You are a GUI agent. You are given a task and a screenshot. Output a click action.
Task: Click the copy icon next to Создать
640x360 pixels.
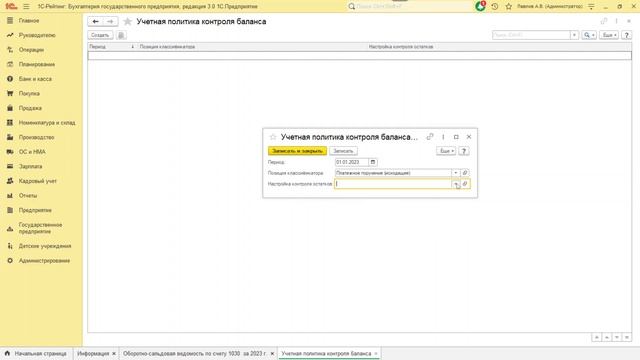[121, 35]
